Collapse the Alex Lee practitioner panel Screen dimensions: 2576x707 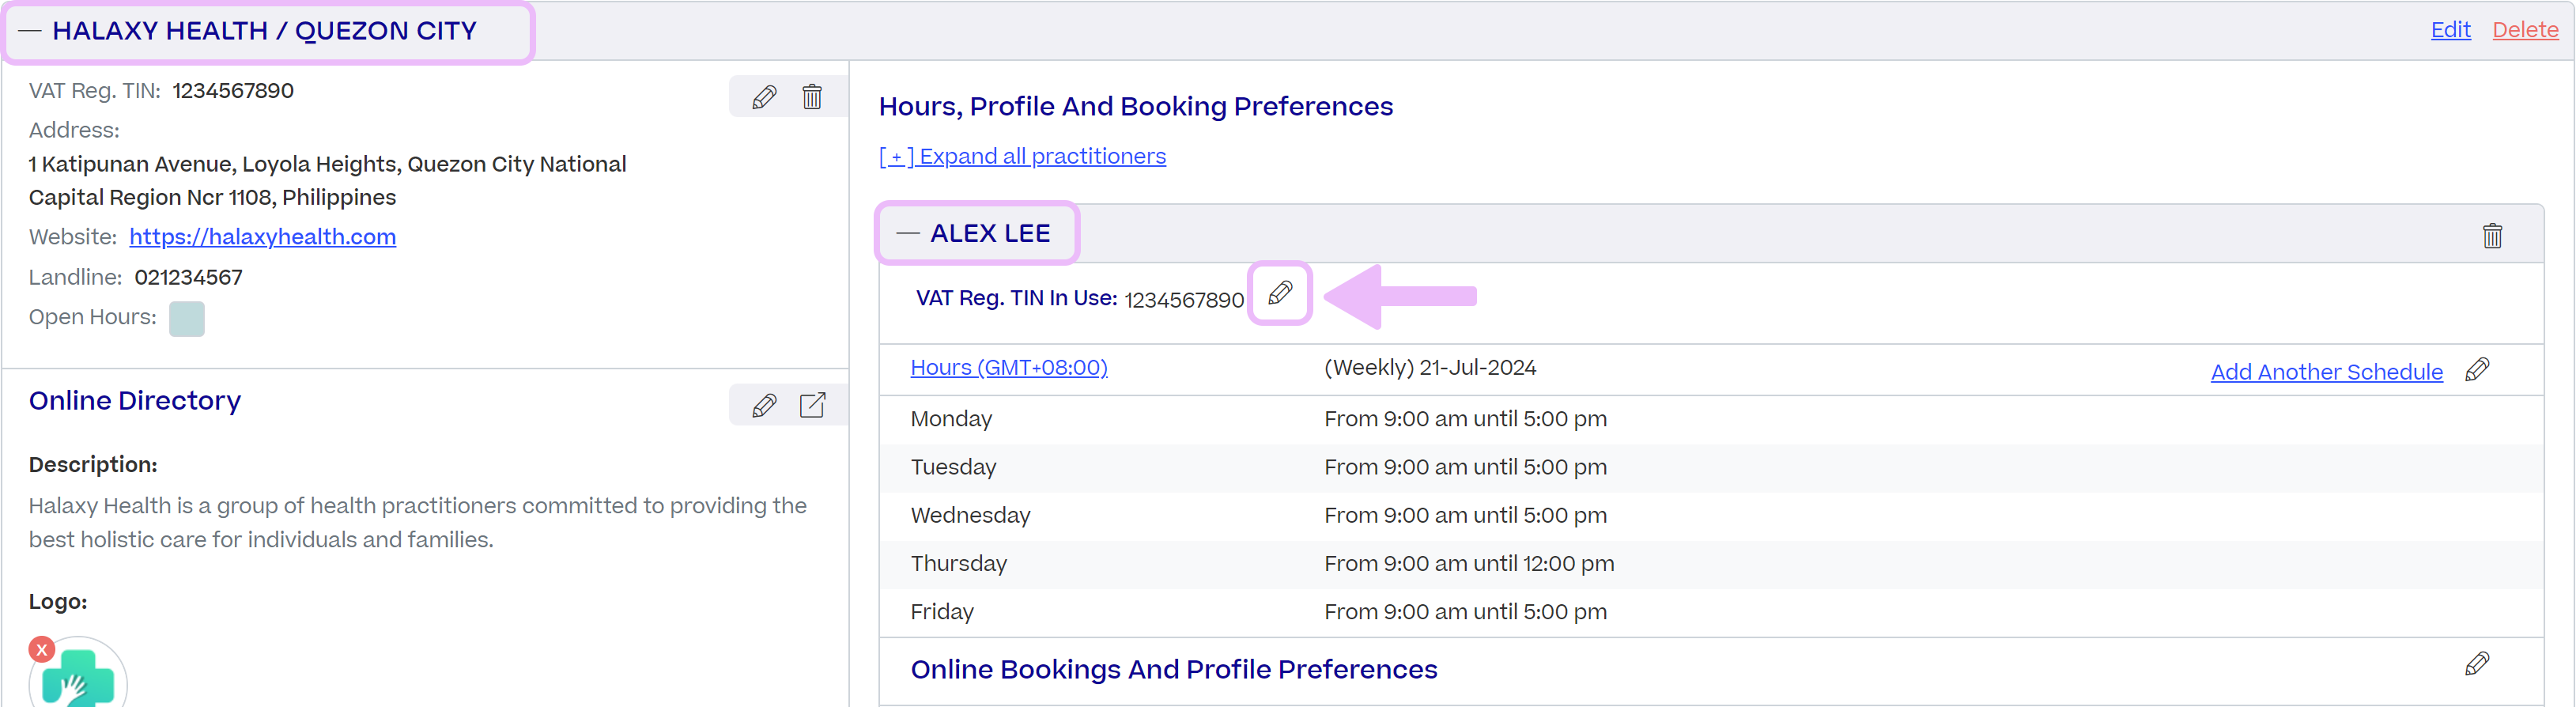(907, 233)
